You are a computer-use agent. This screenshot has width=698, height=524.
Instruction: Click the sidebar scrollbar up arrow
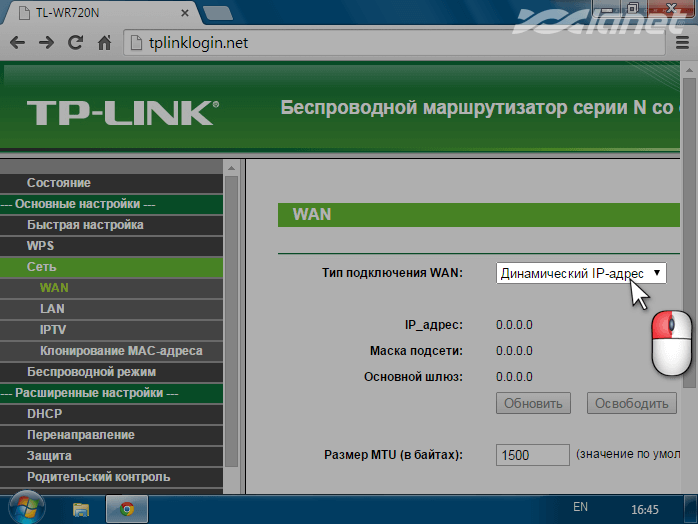[x=231, y=168]
